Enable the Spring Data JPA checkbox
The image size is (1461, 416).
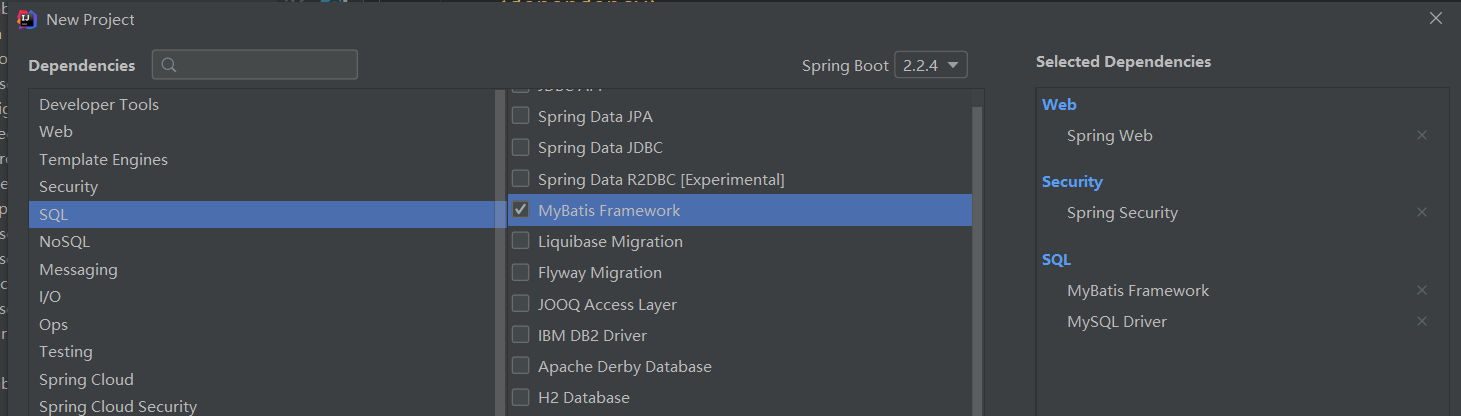520,116
